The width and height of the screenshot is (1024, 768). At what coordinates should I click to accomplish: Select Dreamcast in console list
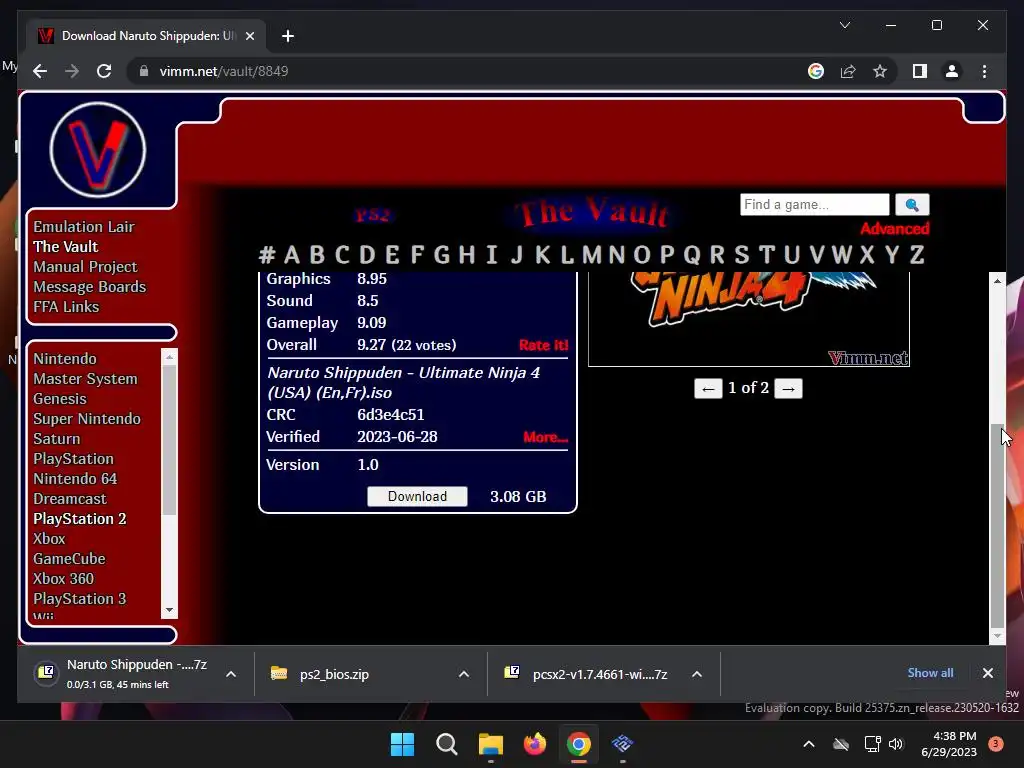pos(70,498)
